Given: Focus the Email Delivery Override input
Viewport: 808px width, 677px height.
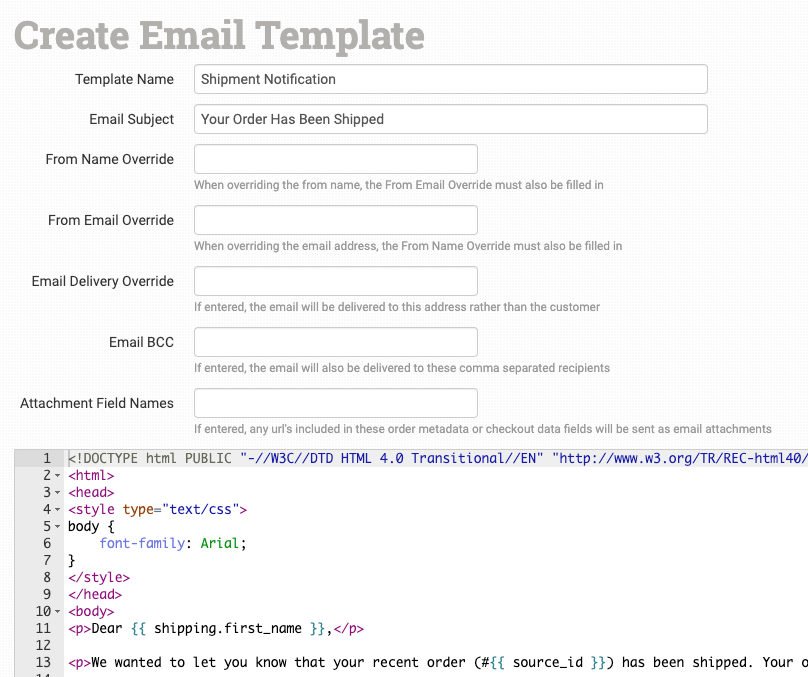Looking at the screenshot, I should 335,281.
